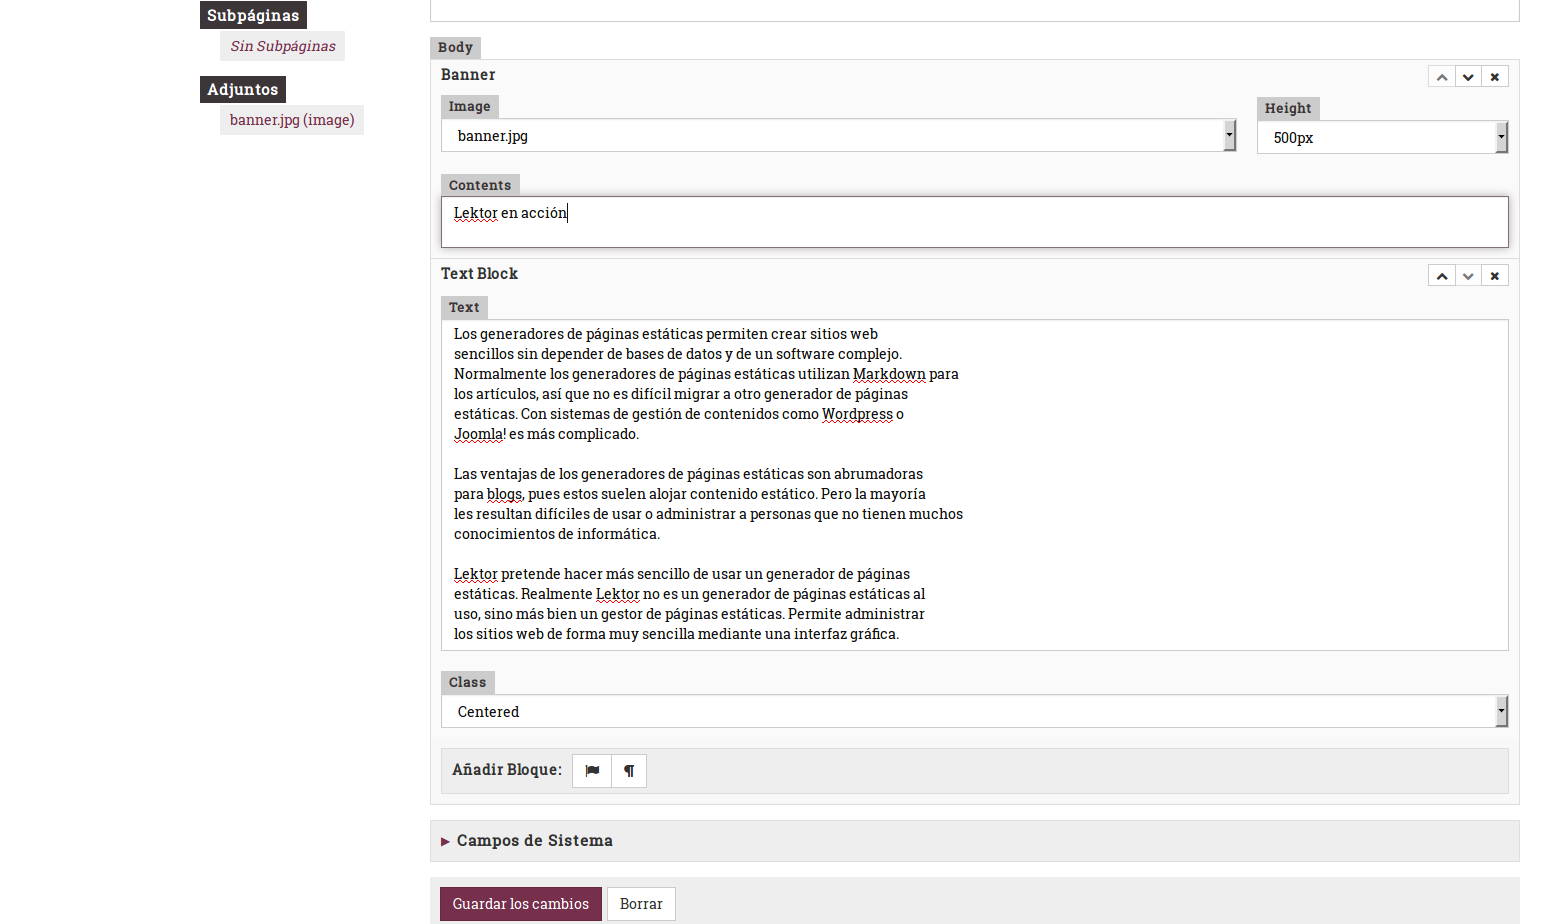The height and width of the screenshot is (924, 1558).
Task: Click the Borrar button
Action: tap(641, 904)
